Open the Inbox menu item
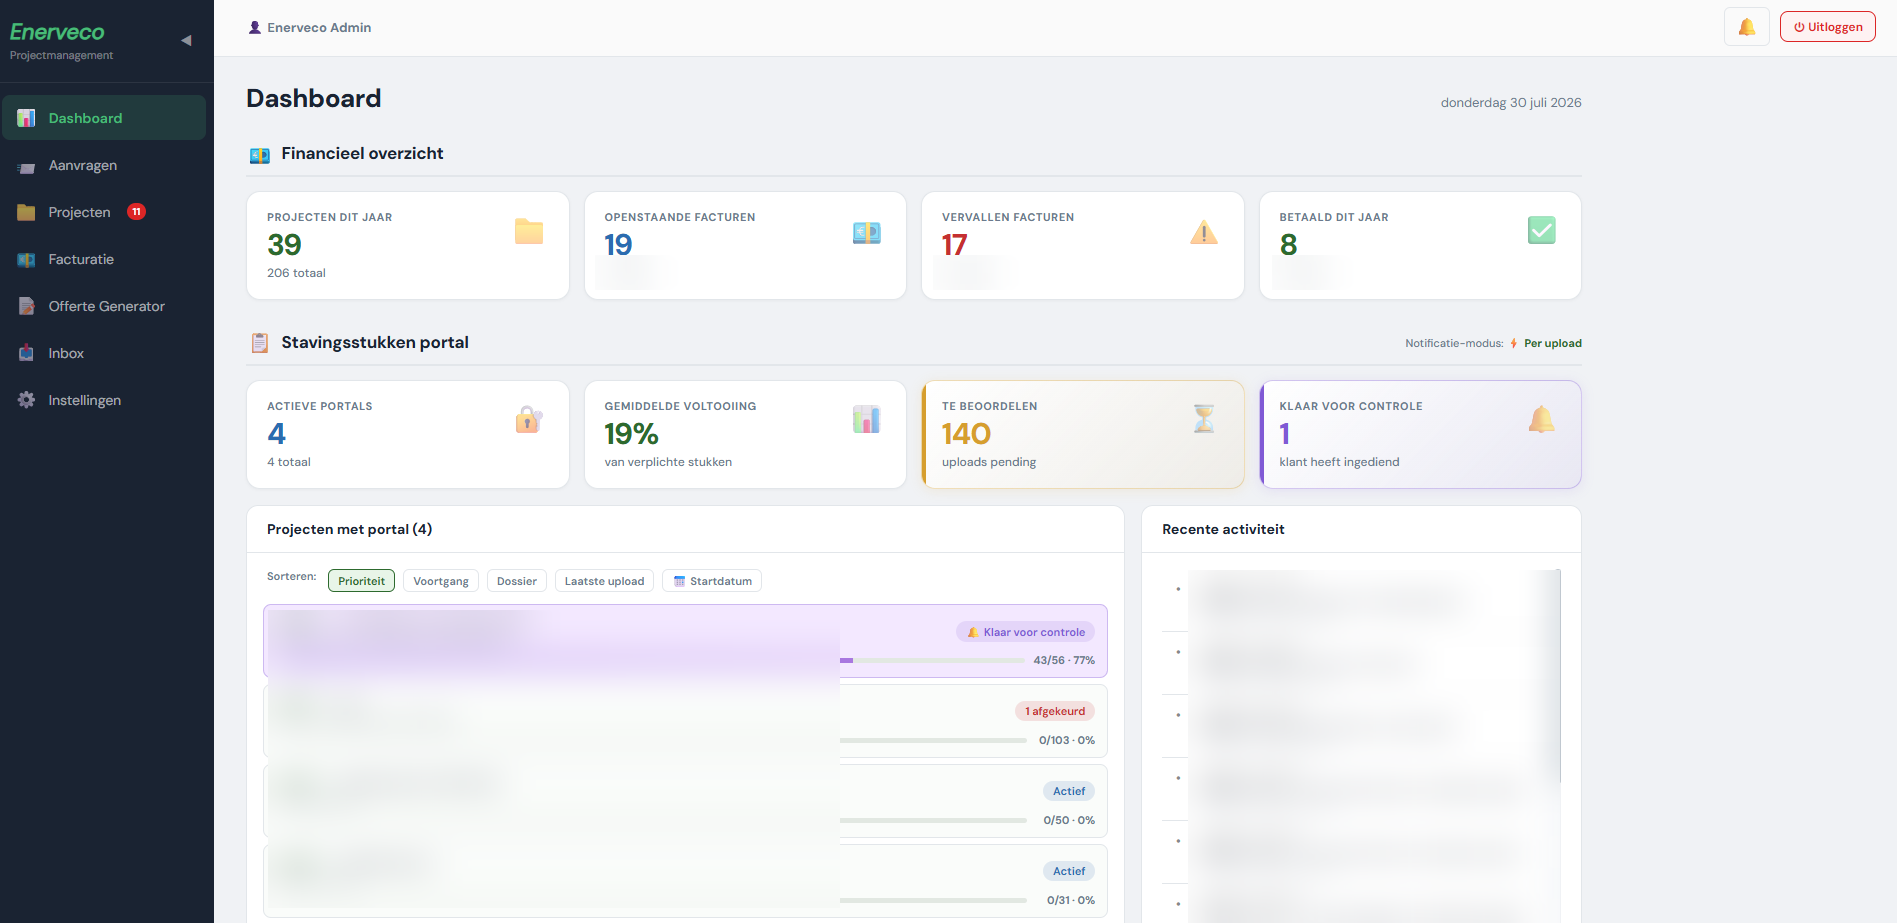Screen dimensions: 1897x923 (104, 353)
